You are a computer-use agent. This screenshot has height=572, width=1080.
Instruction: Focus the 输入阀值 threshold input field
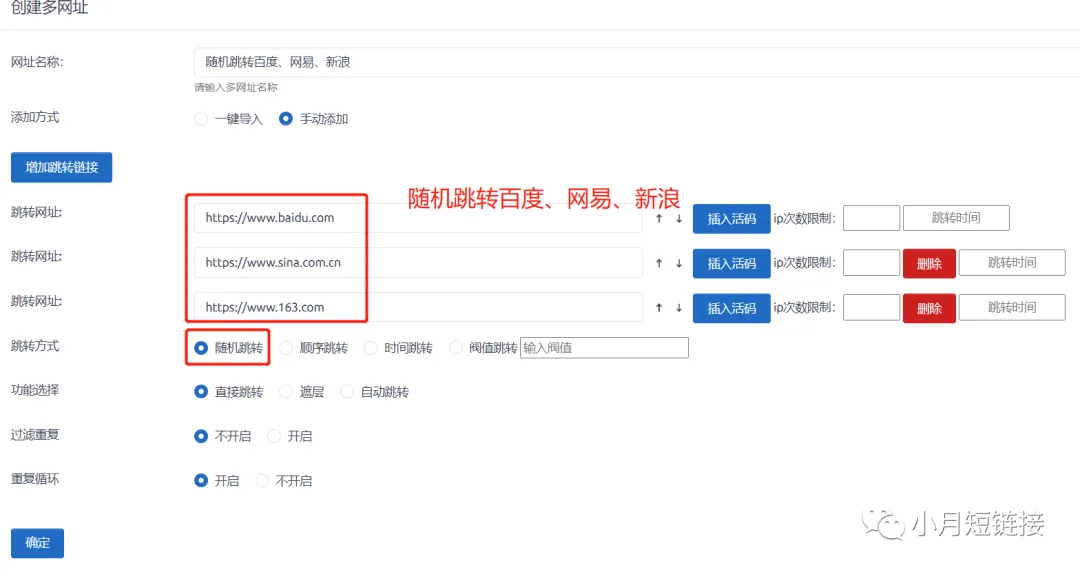click(x=604, y=348)
